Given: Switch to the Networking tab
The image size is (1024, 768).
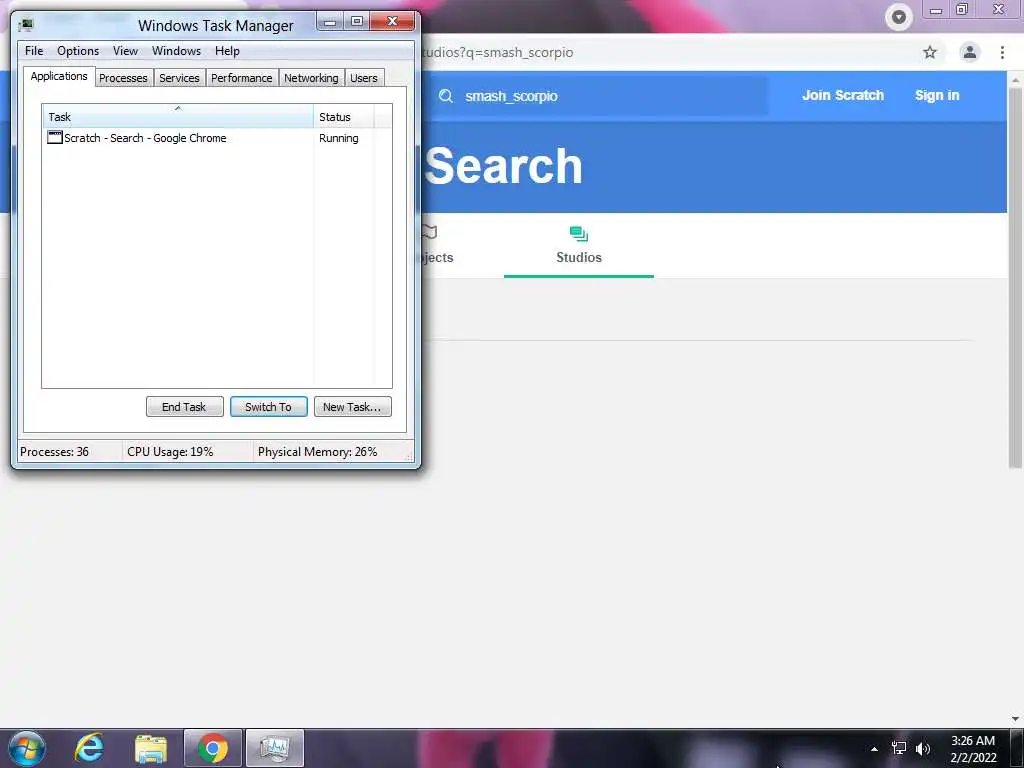Looking at the screenshot, I should [x=312, y=78].
